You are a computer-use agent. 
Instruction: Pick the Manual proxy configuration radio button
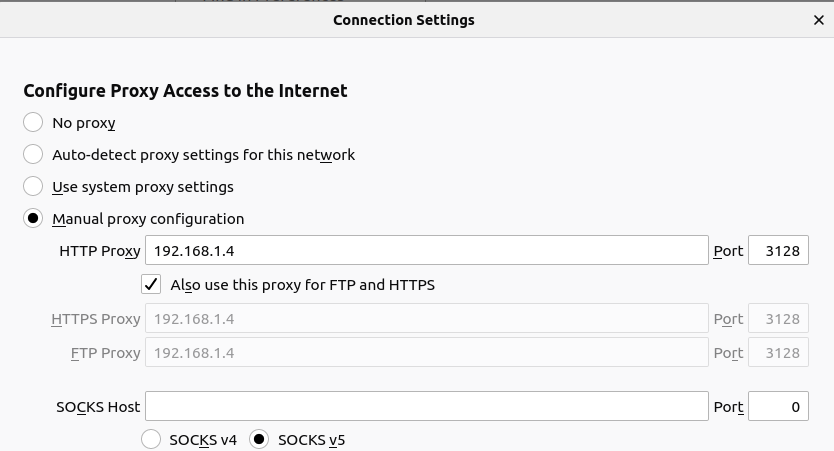click(34, 219)
